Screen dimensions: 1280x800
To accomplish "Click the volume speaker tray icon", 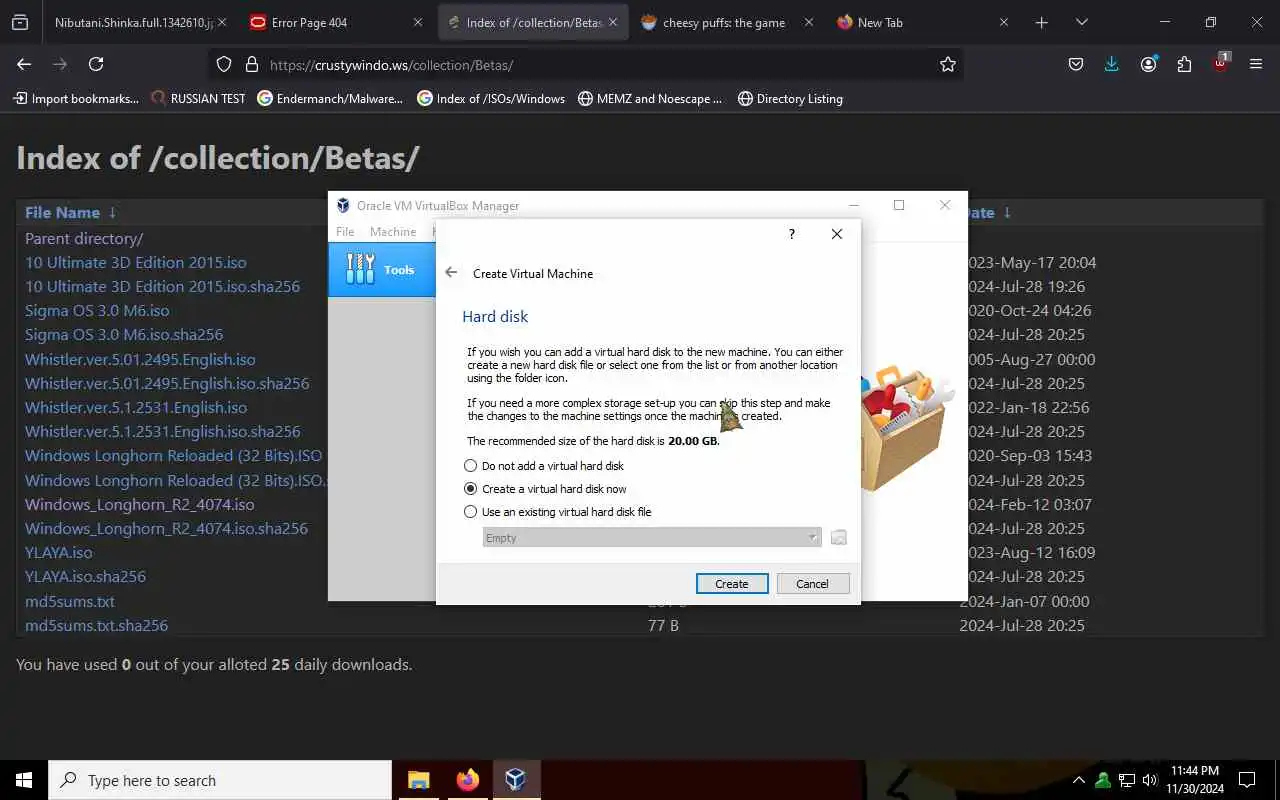I will pyautogui.click(x=1150, y=780).
